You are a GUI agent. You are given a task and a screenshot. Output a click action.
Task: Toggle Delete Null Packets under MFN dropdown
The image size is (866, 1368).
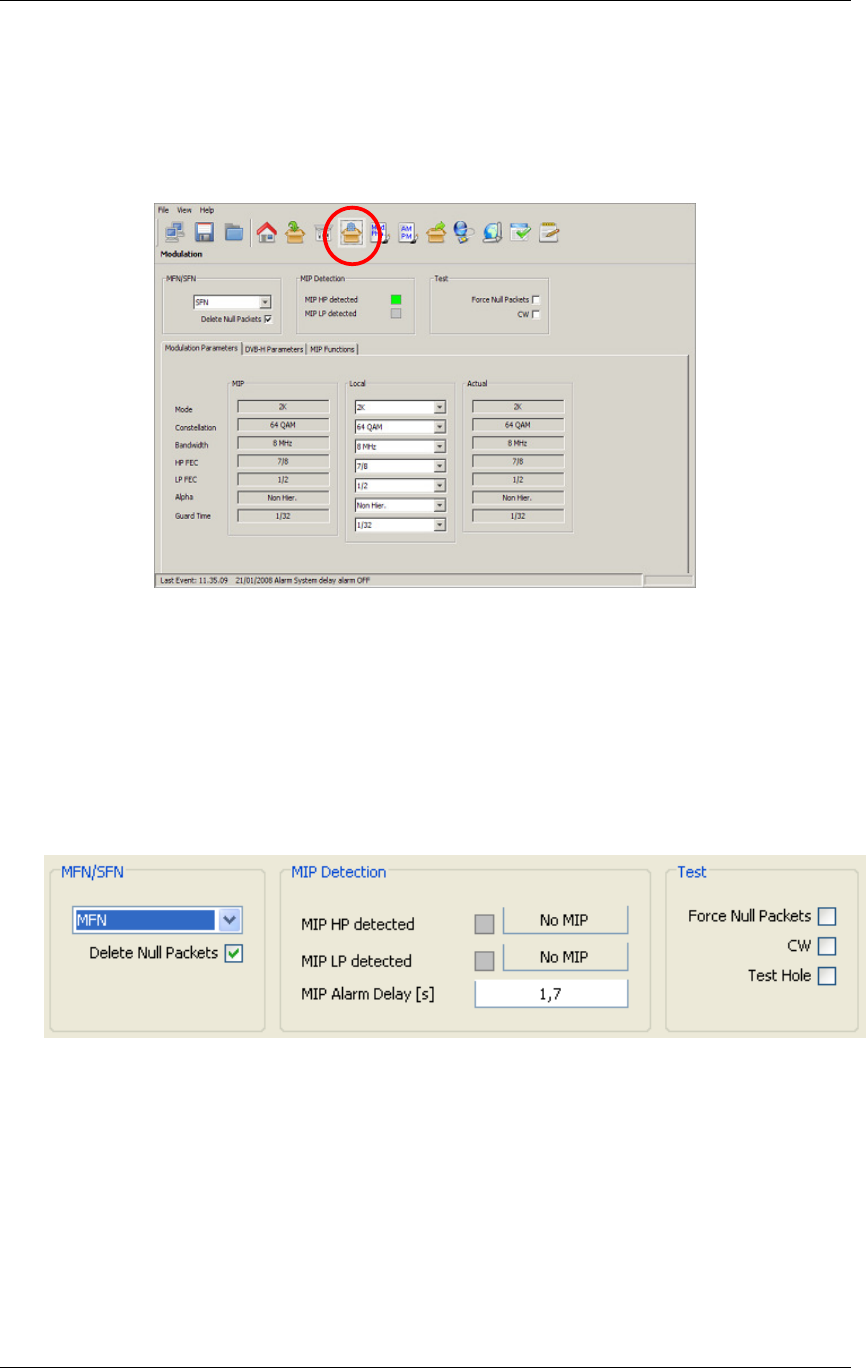click(233, 953)
